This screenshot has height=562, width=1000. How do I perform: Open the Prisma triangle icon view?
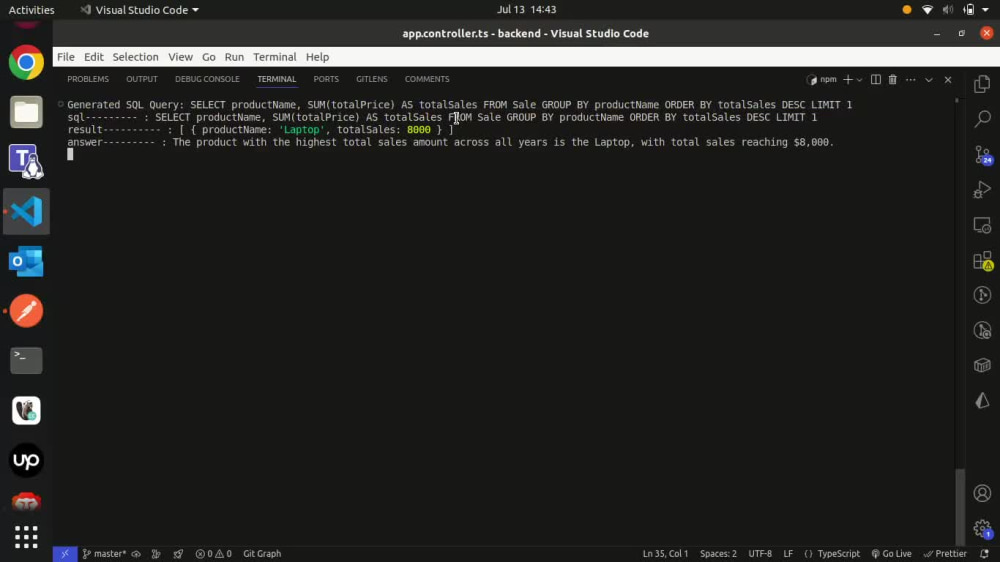click(x=982, y=401)
